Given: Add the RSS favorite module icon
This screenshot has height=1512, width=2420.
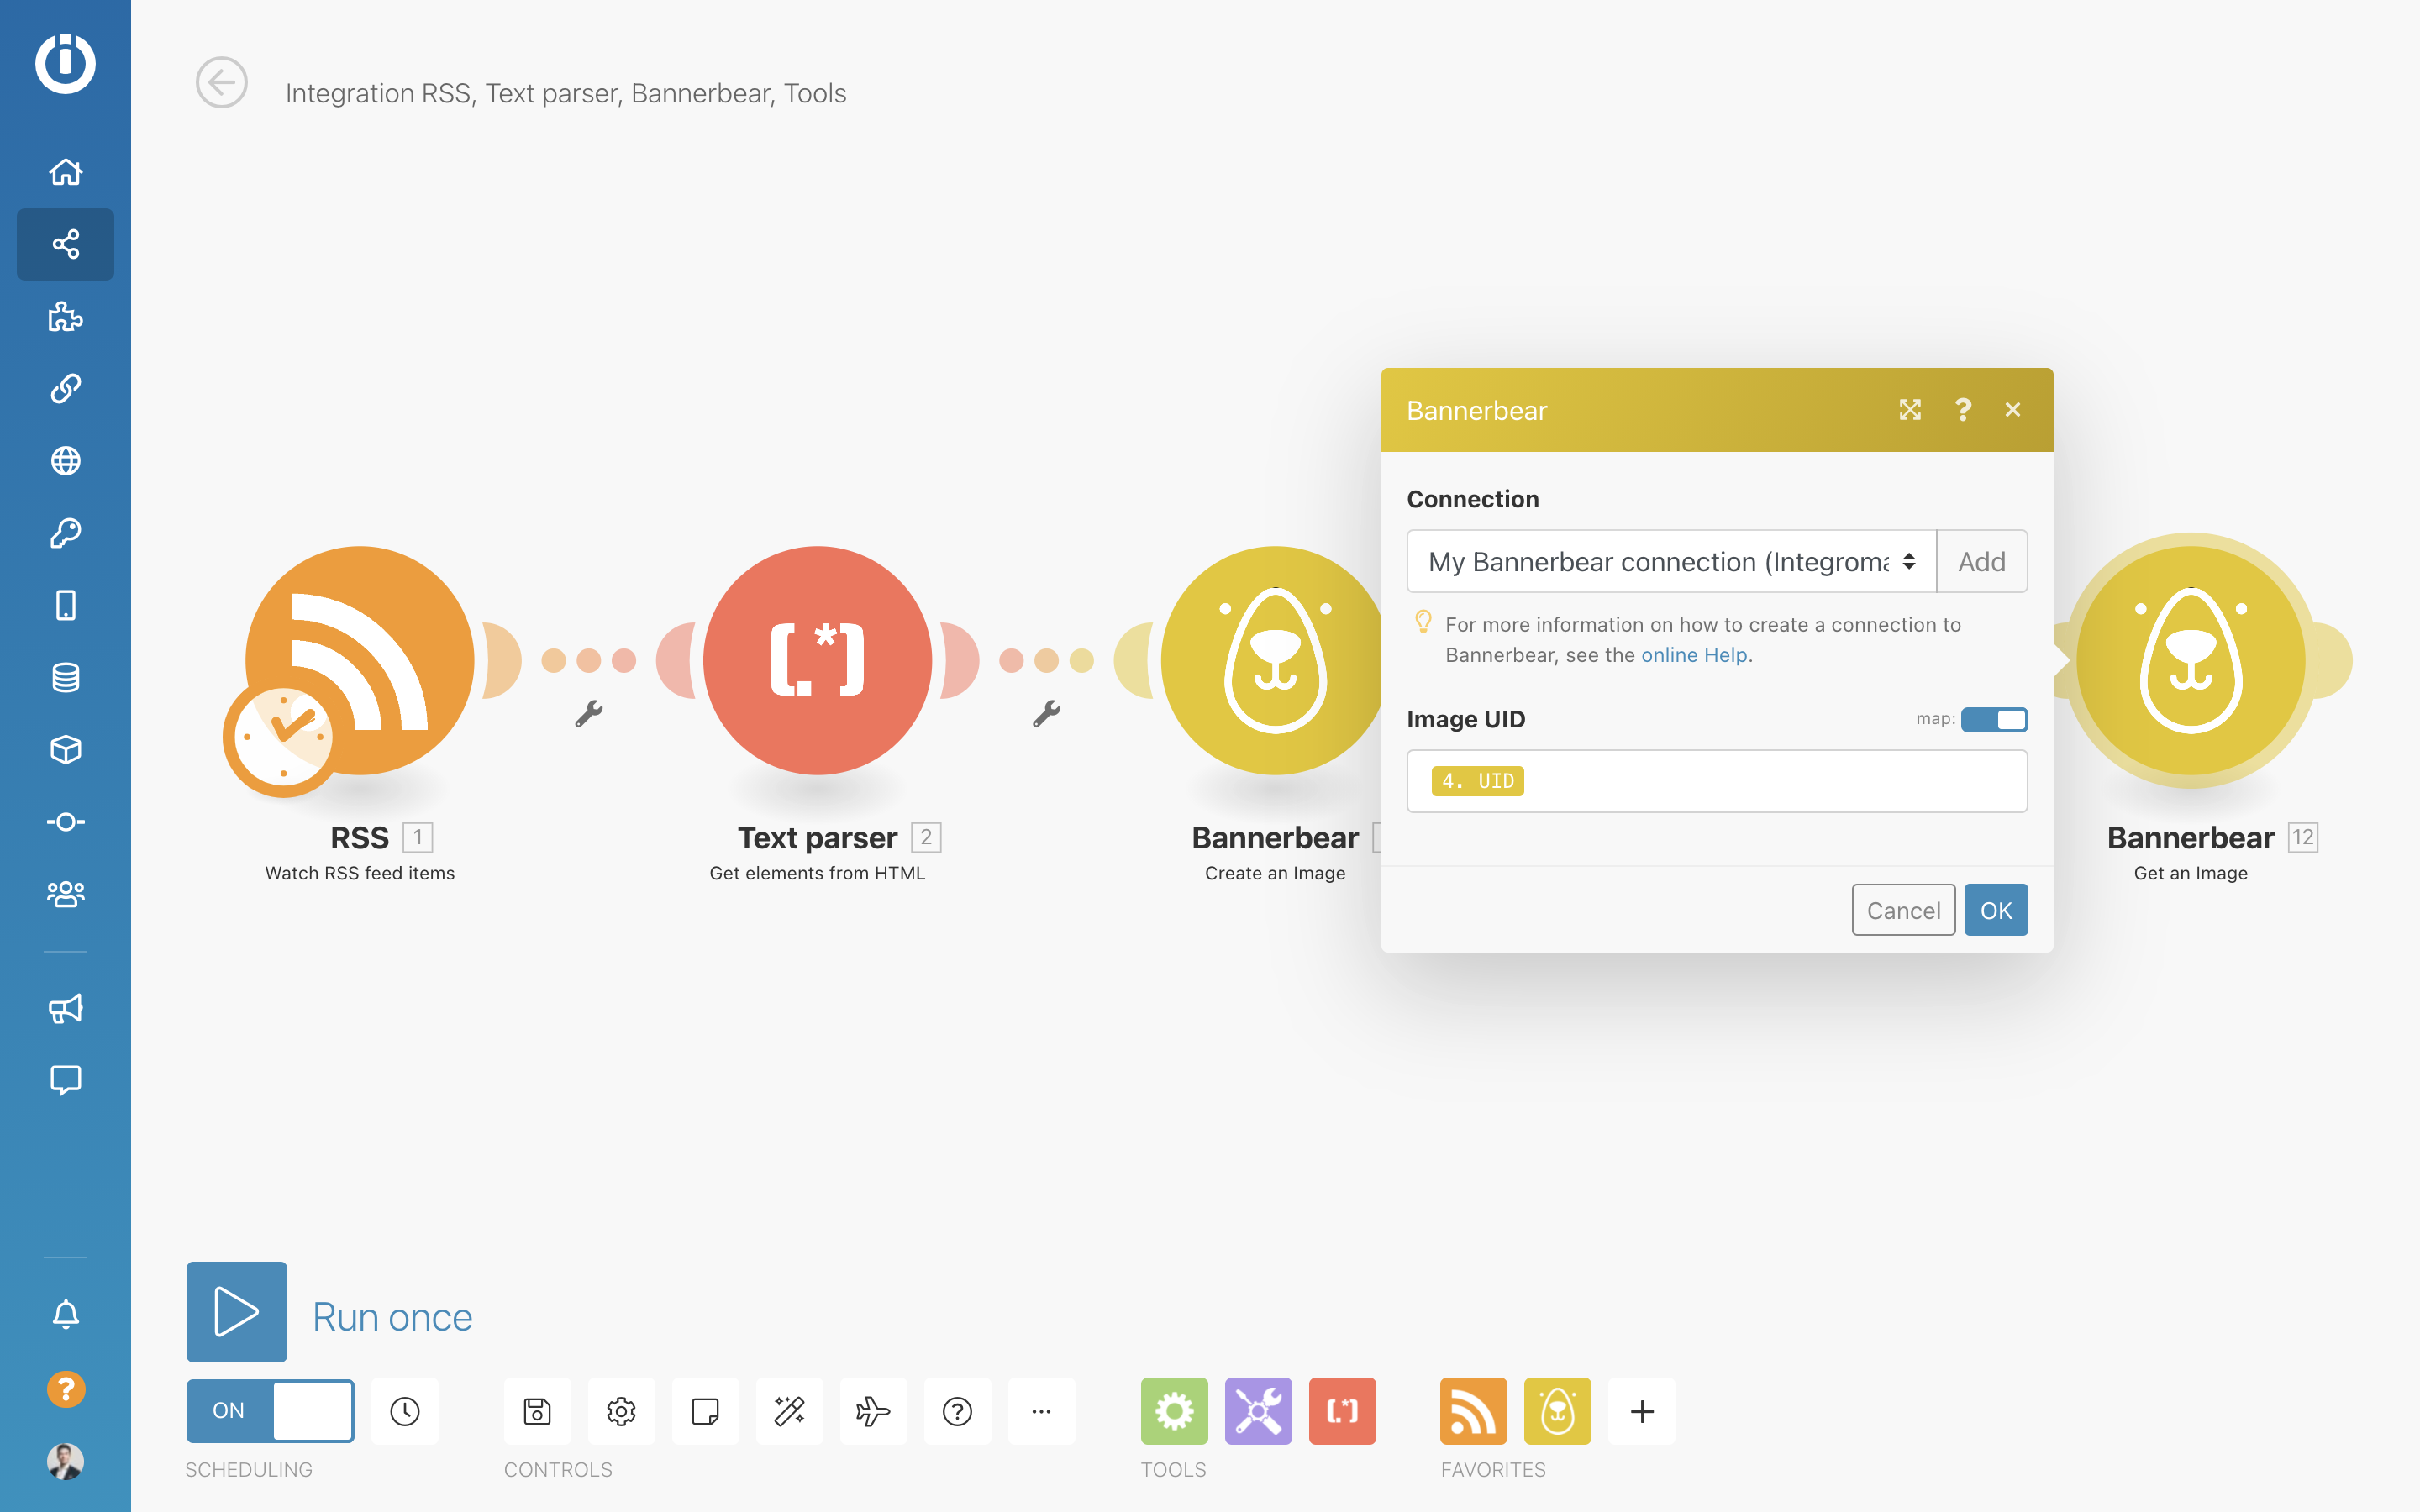Looking at the screenshot, I should 1473,1411.
